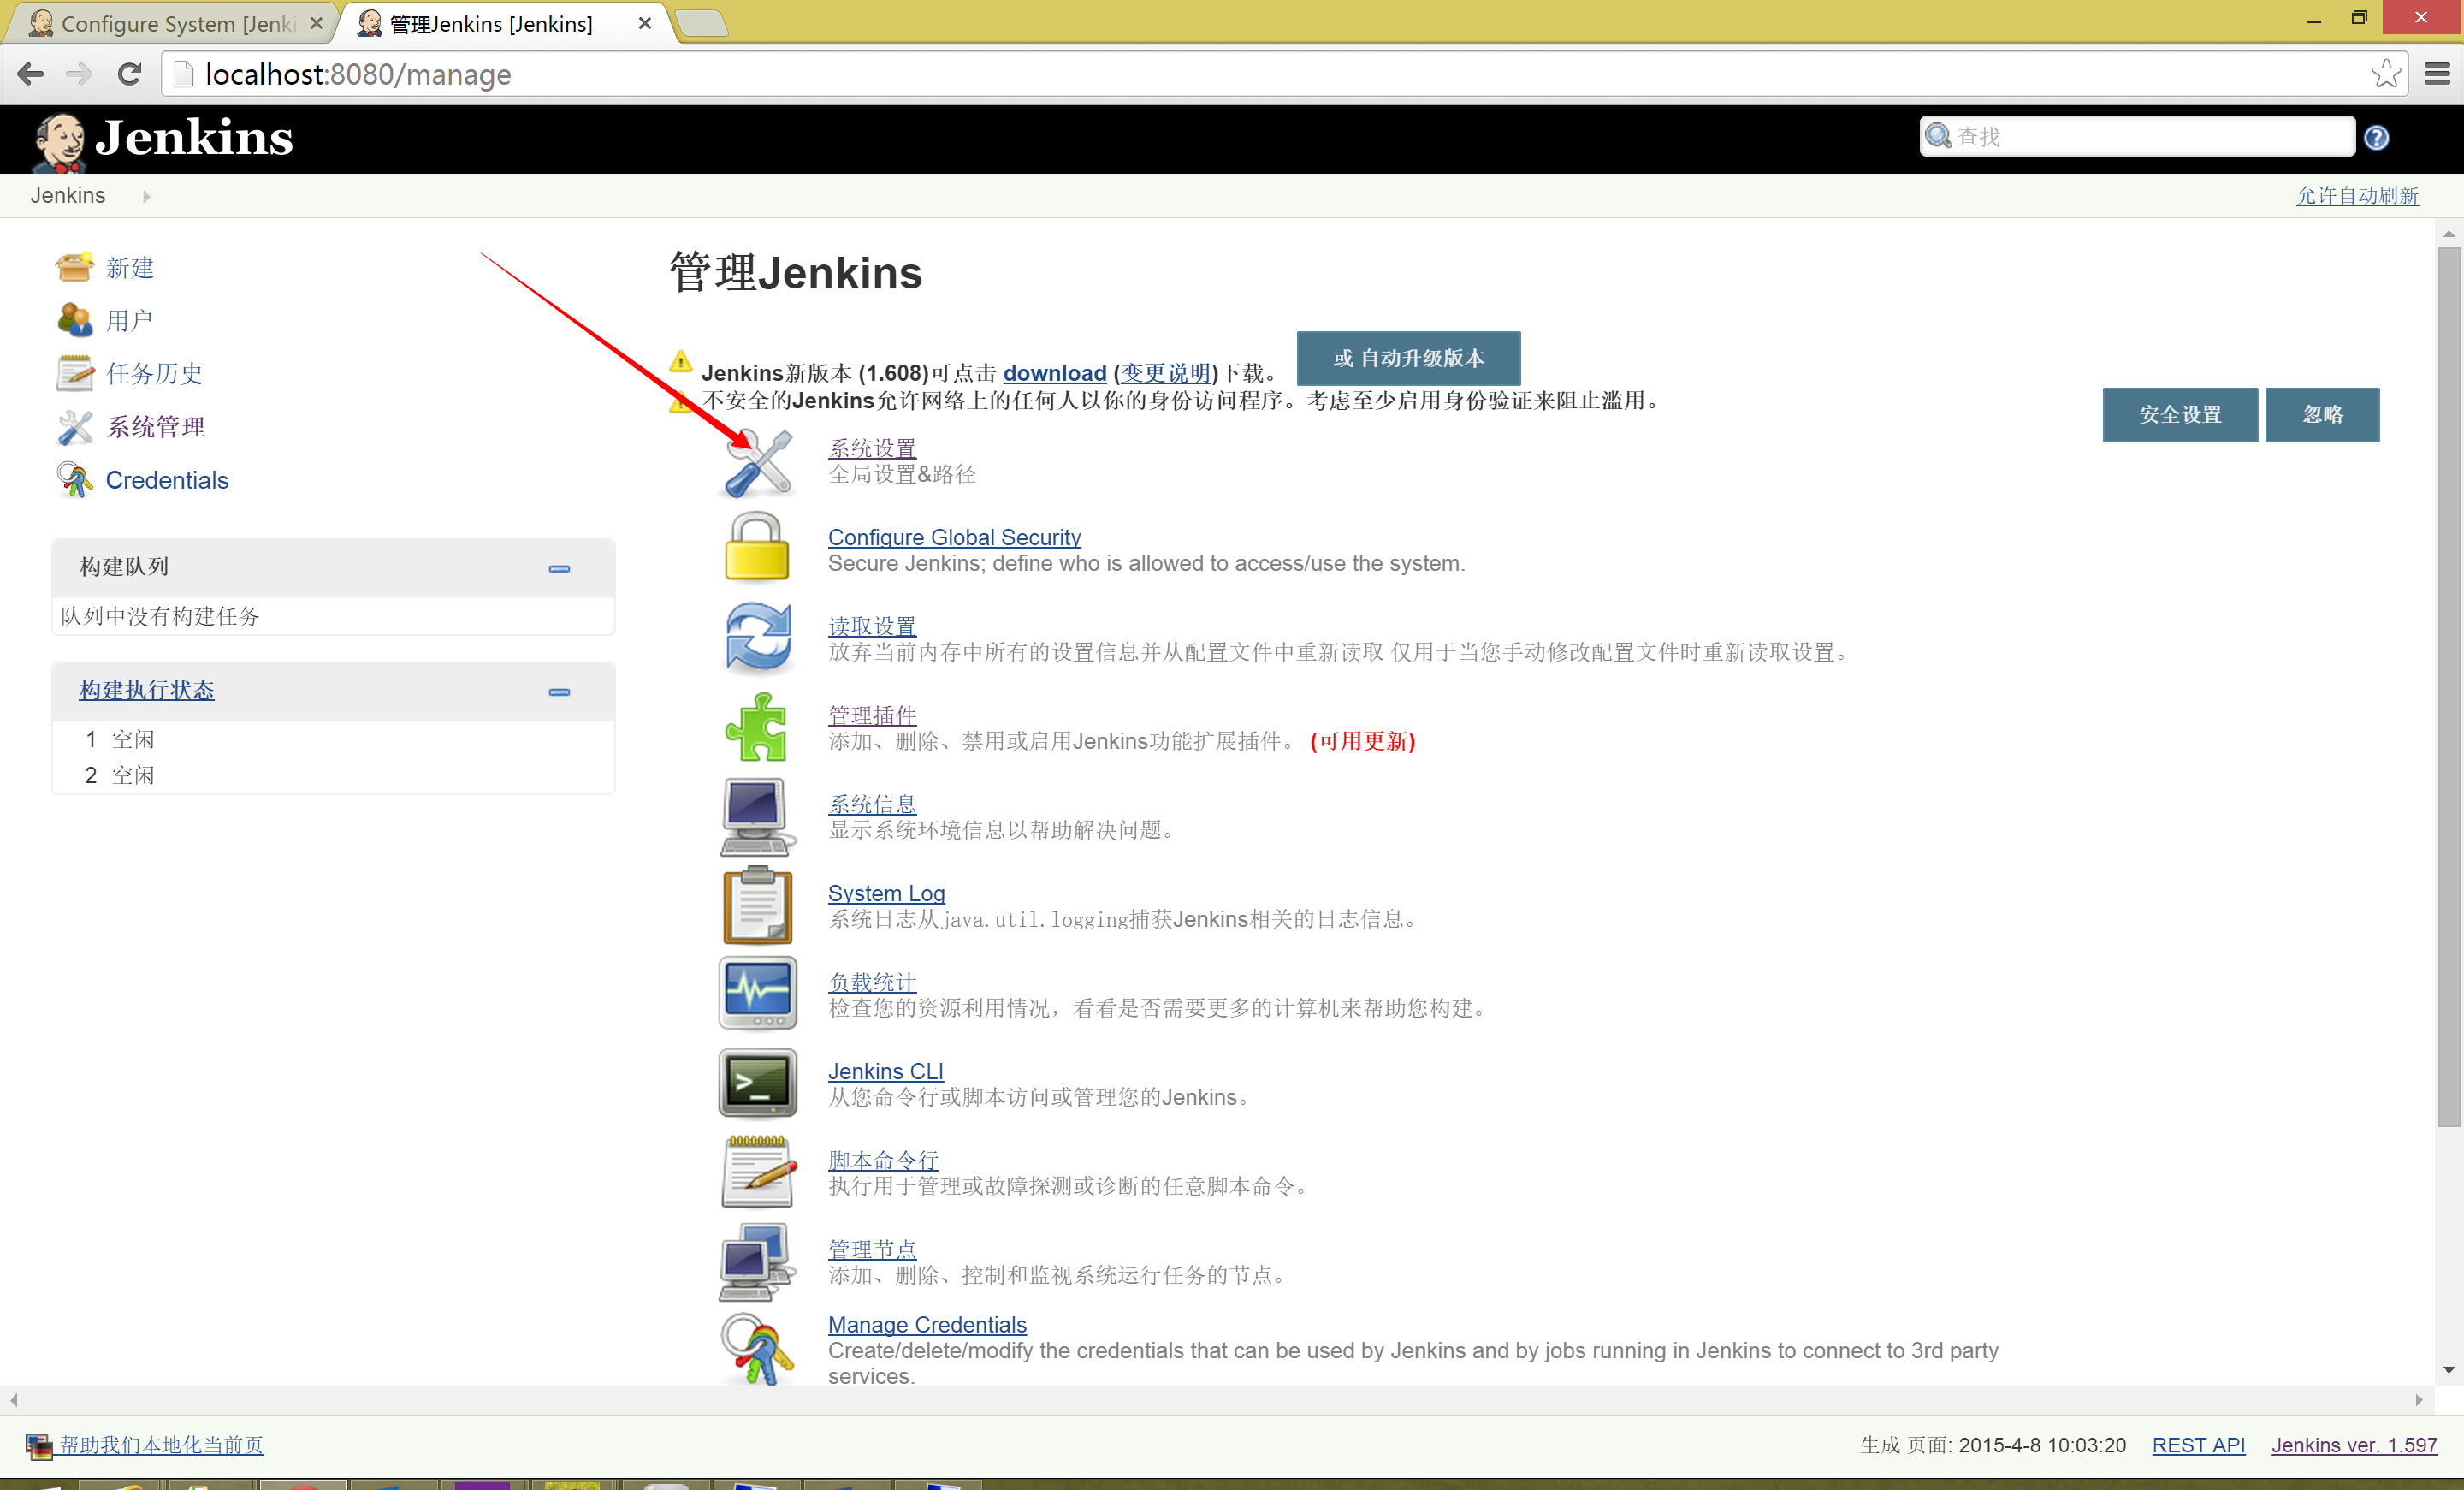The image size is (2464, 1490).
Task: Click the 忽略 button
Action: point(2322,414)
